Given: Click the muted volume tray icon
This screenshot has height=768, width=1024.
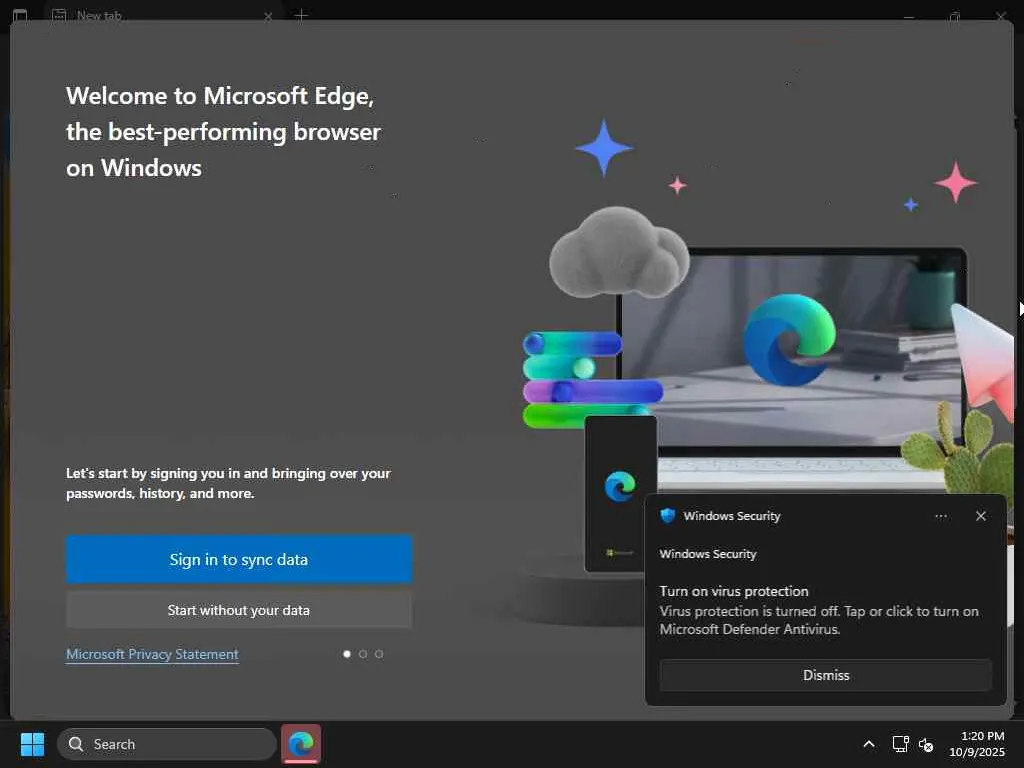Looking at the screenshot, I should pos(925,744).
